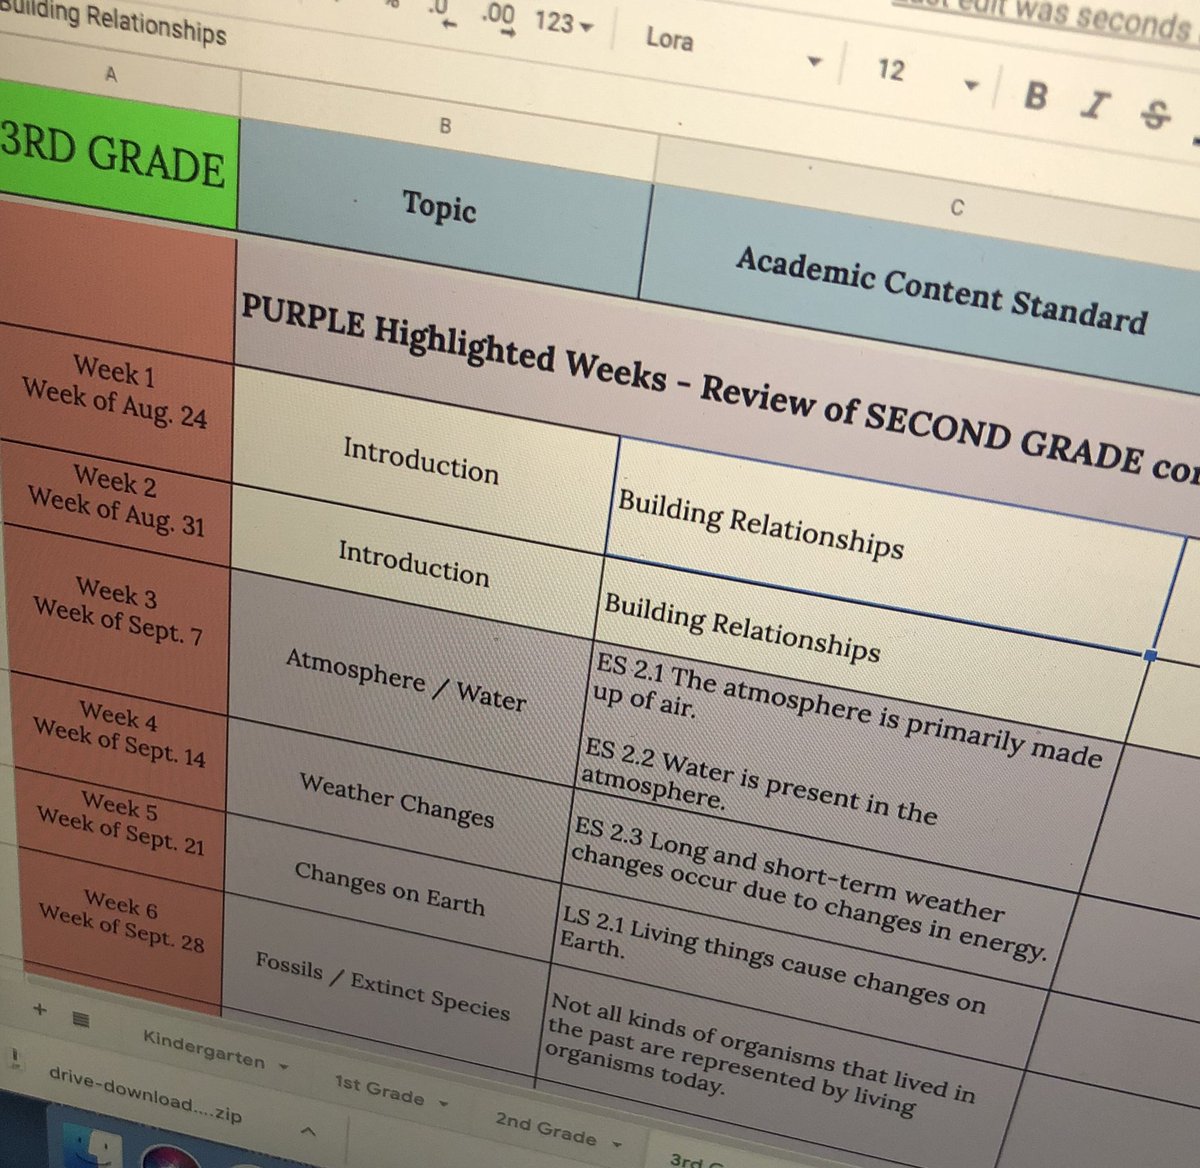Select Week 2 Introduction topic cell
1200x1168 pixels.
(413, 561)
